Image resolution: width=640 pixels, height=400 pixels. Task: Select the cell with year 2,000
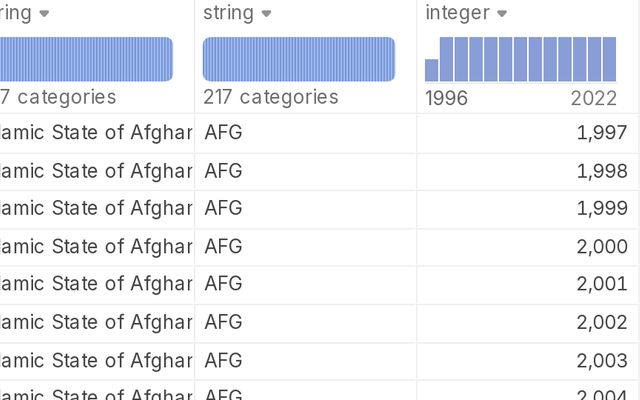(x=526, y=247)
